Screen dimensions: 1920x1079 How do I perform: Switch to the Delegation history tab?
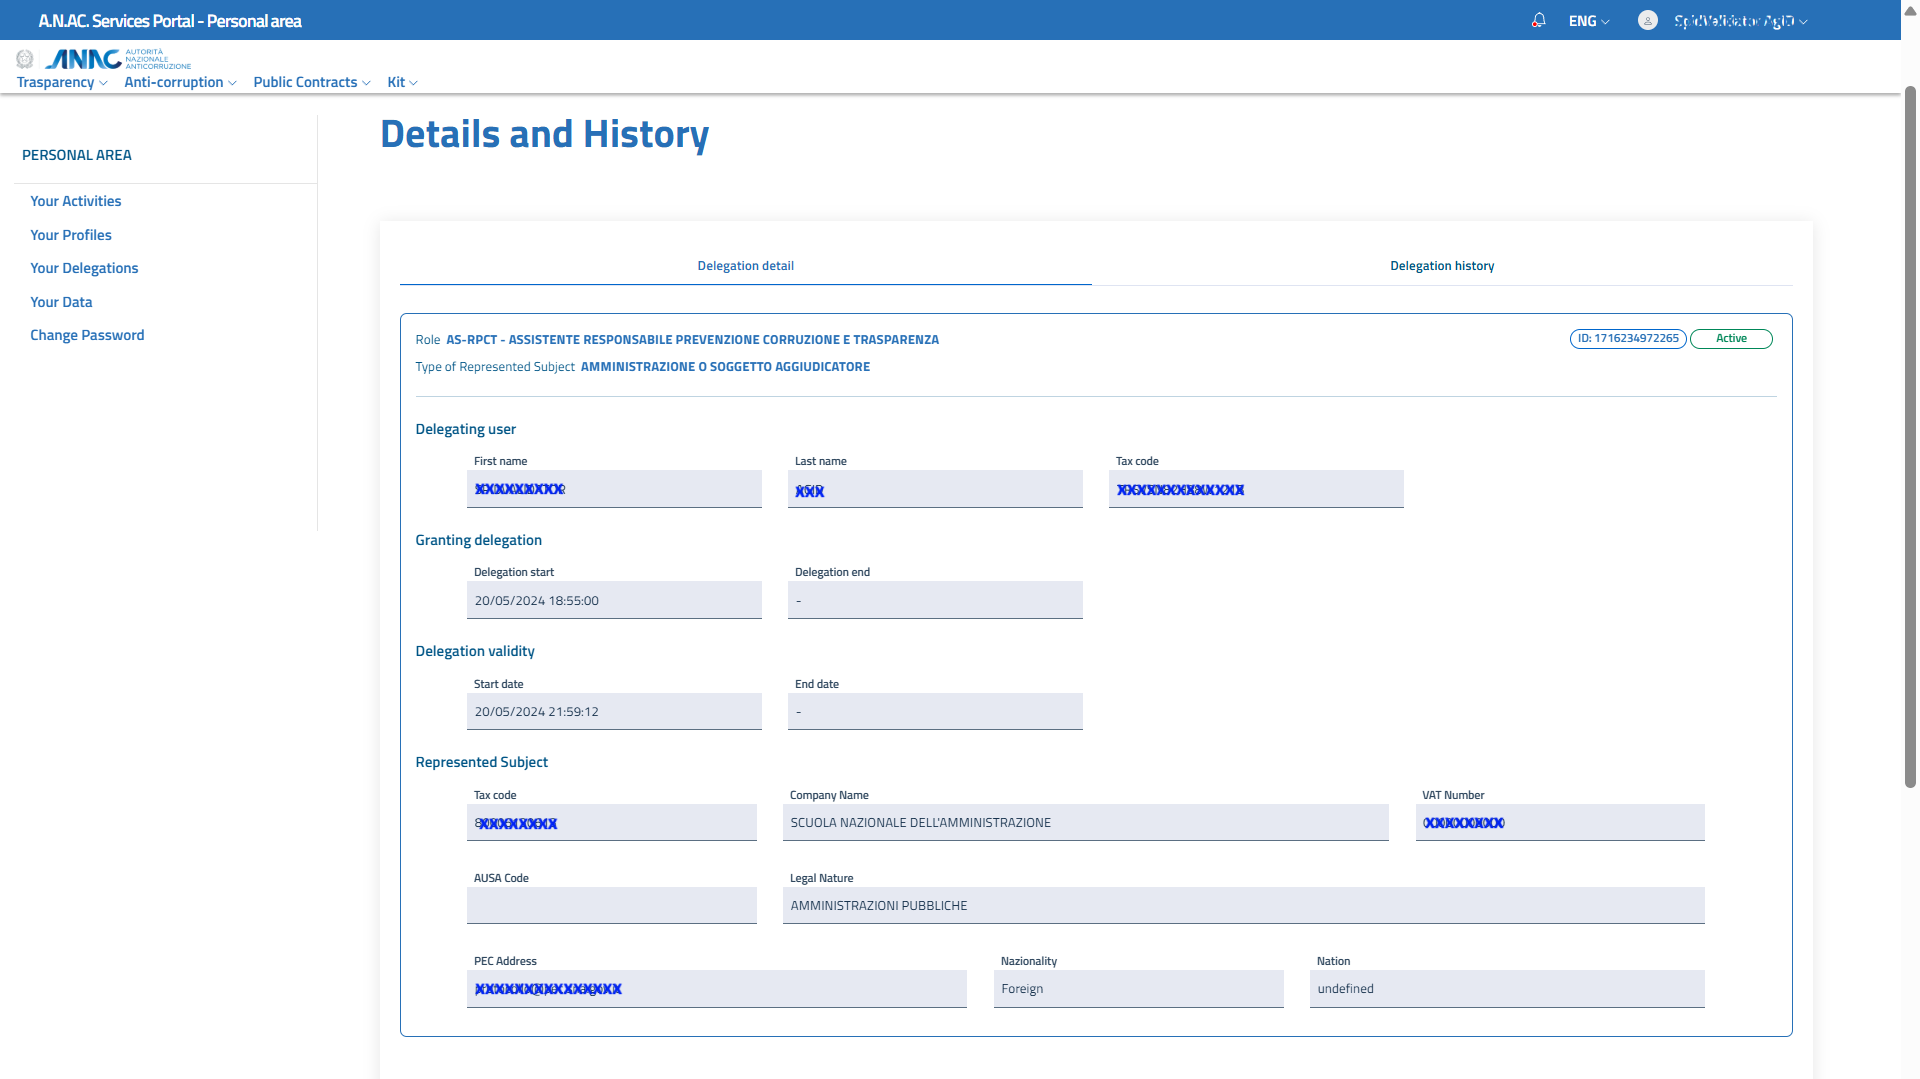(1441, 266)
